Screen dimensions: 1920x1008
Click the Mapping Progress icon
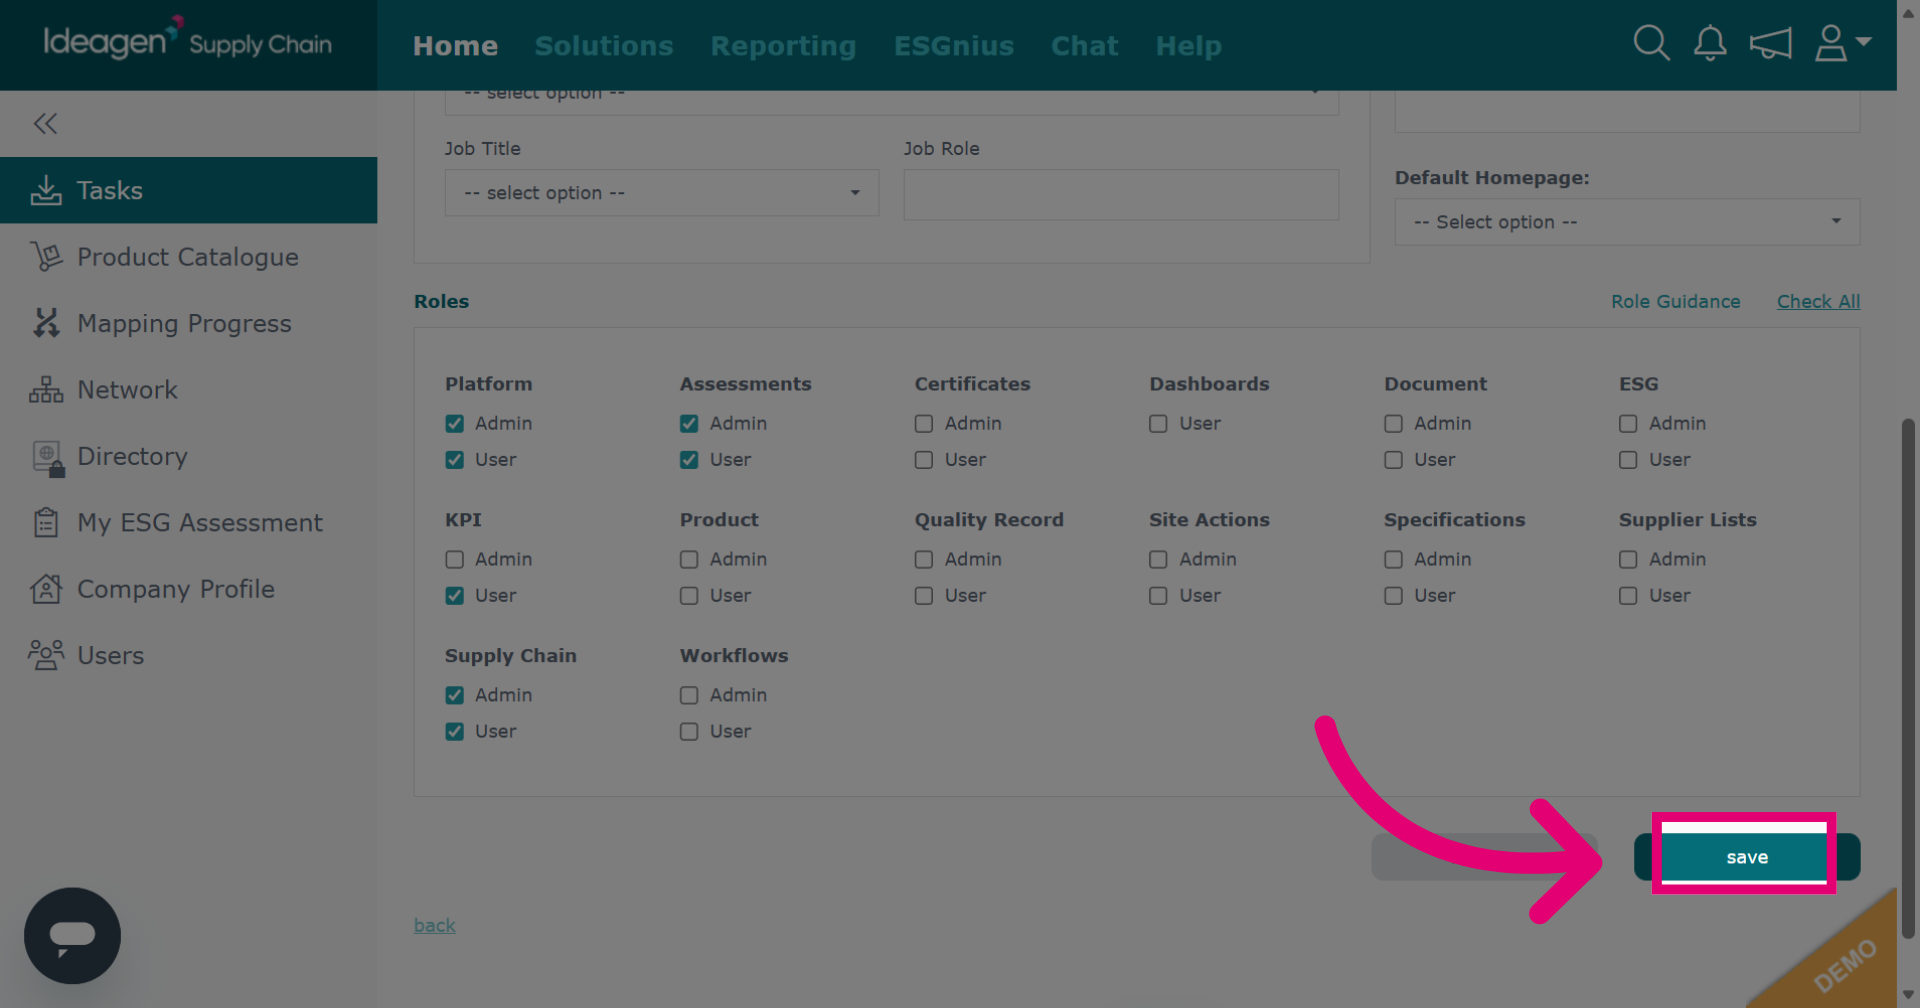[x=46, y=323]
